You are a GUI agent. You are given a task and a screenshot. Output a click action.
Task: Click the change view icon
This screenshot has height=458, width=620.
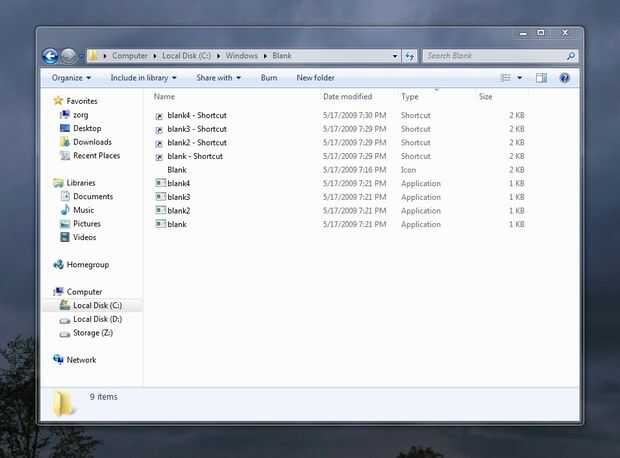coord(506,78)
